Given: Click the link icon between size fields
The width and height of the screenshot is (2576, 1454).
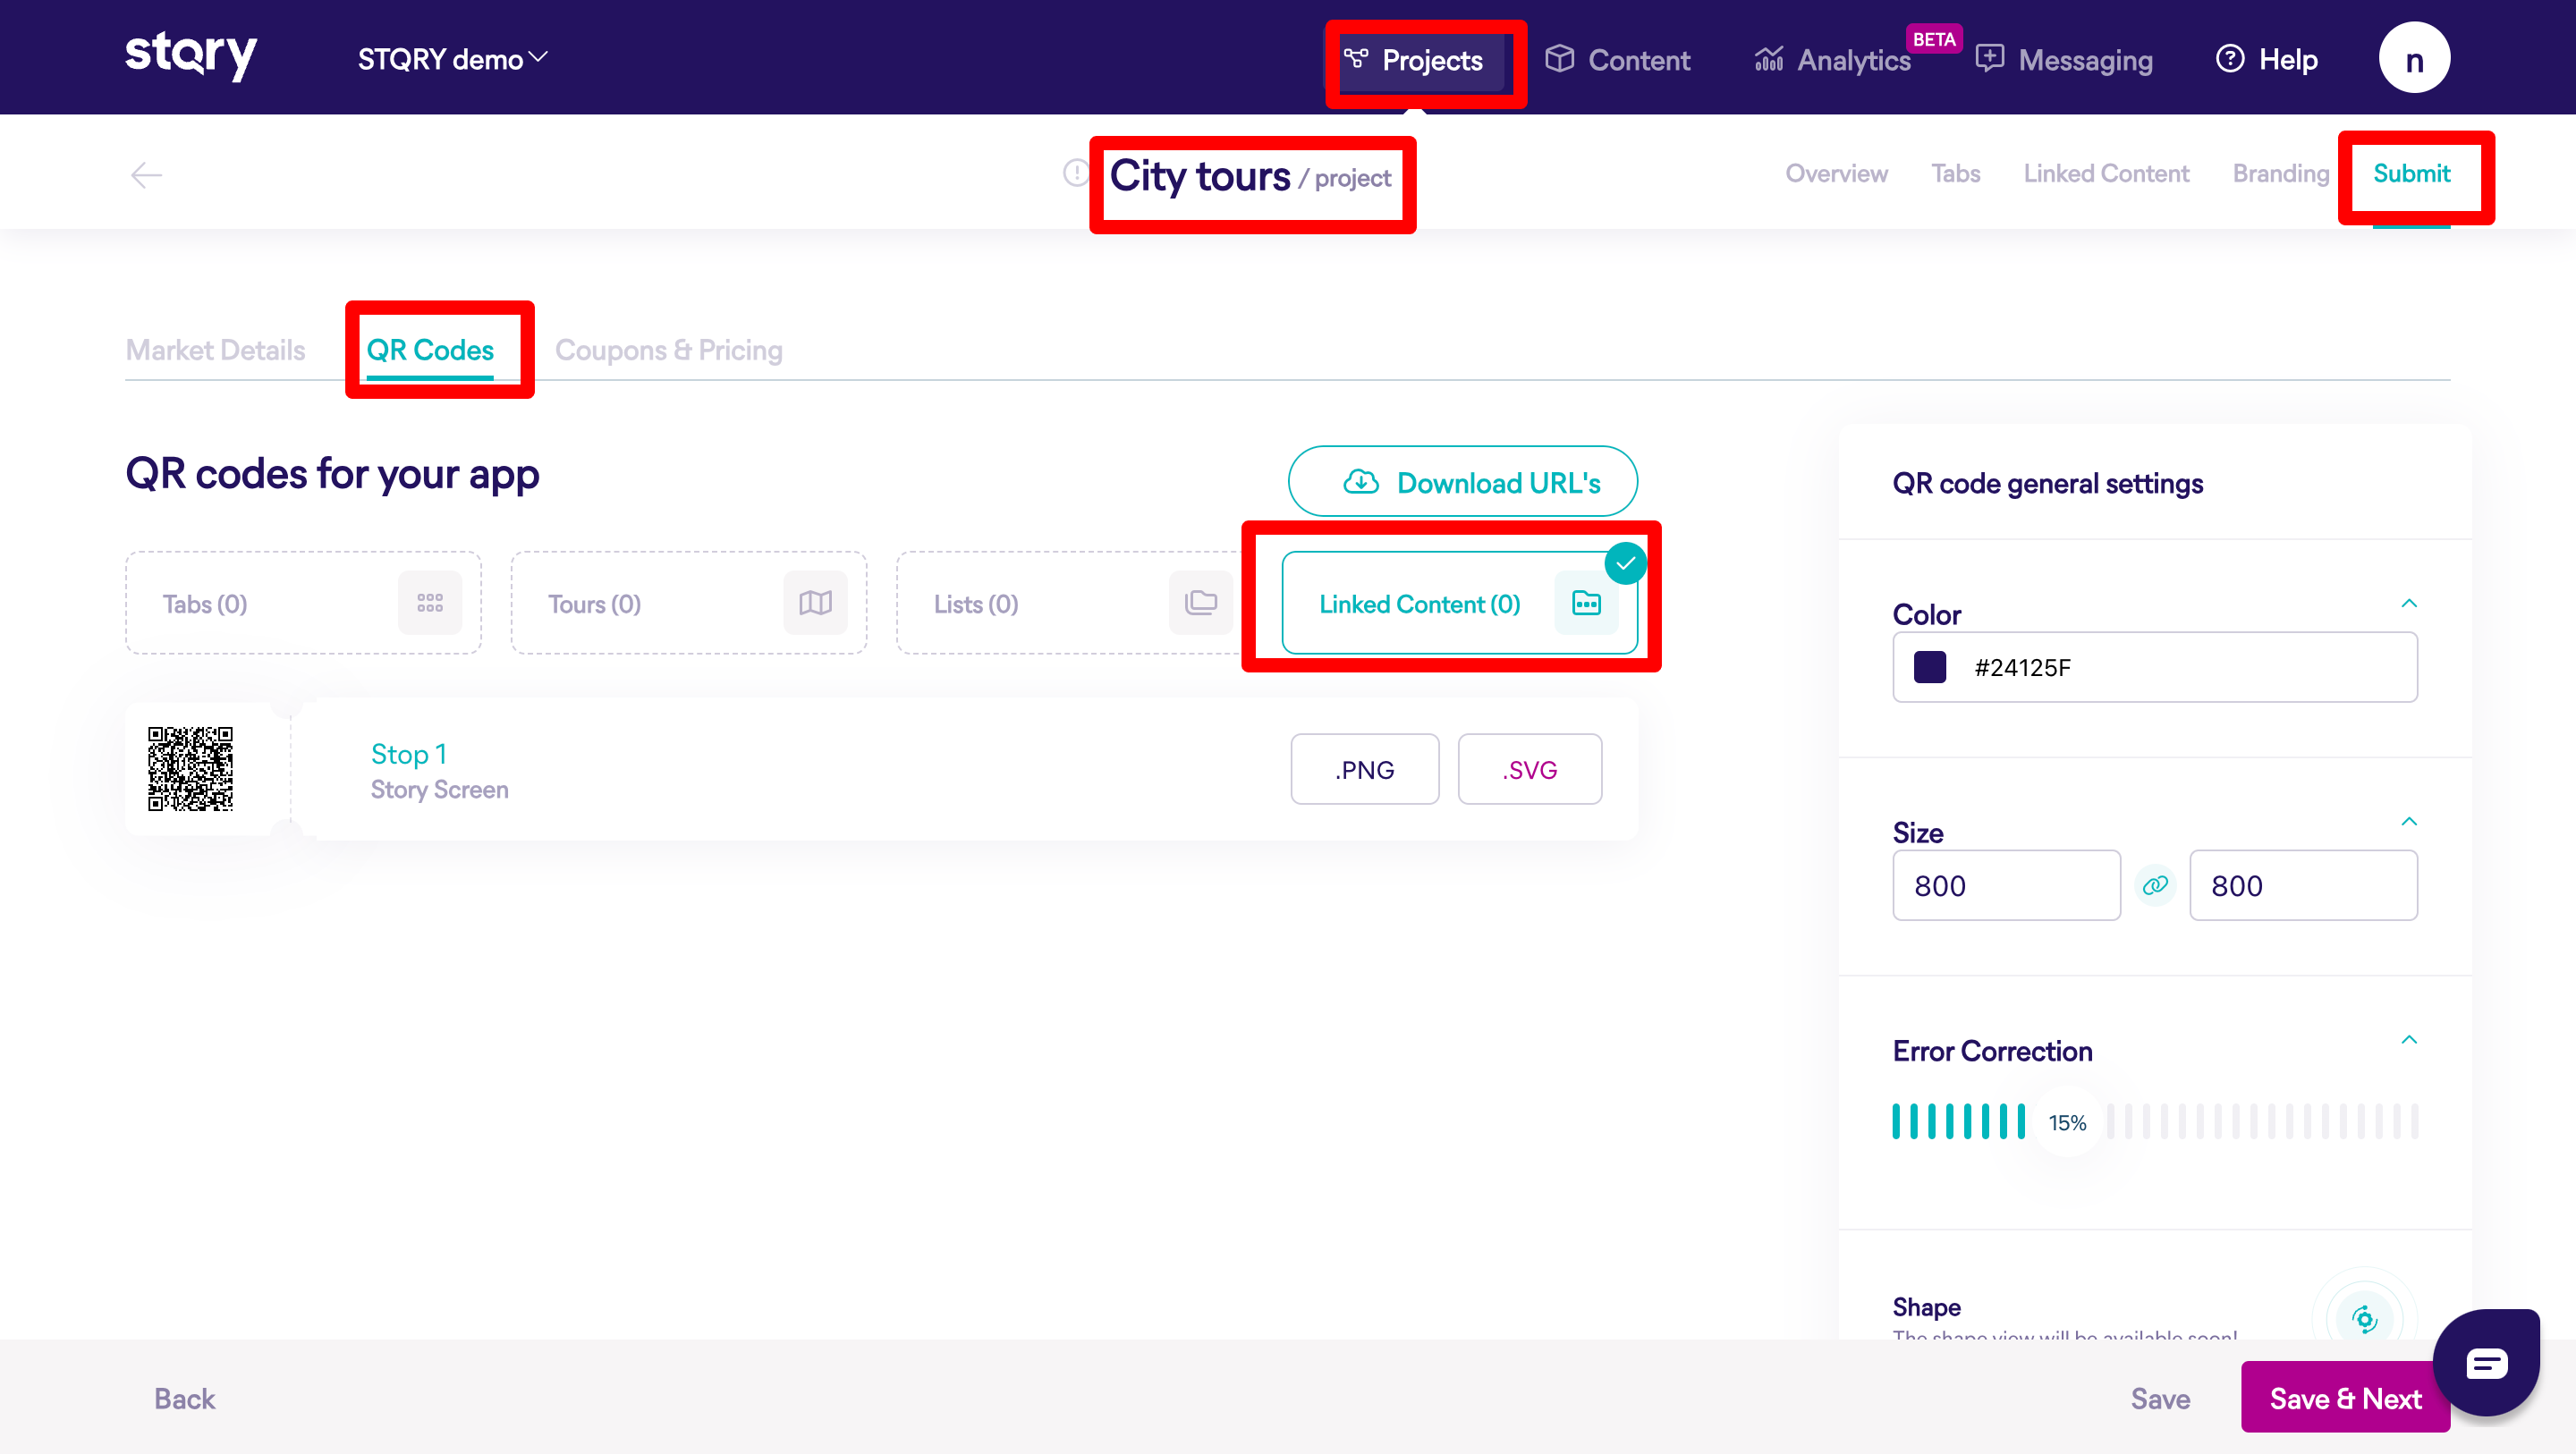Looking at the screenshot, I should coord(2155,885).
